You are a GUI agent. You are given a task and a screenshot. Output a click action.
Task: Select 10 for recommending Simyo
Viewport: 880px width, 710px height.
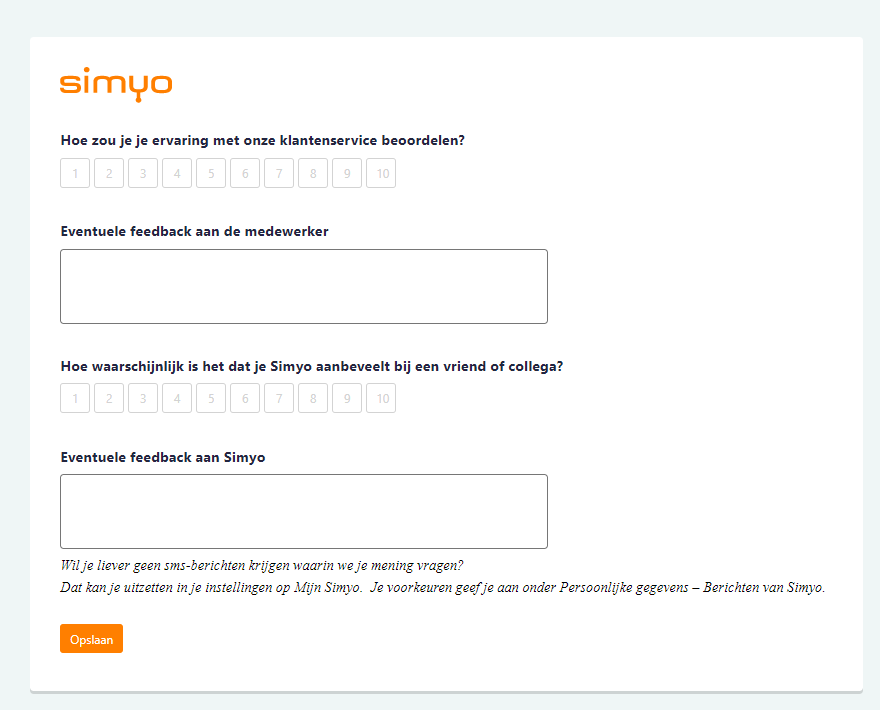[381, 398]
